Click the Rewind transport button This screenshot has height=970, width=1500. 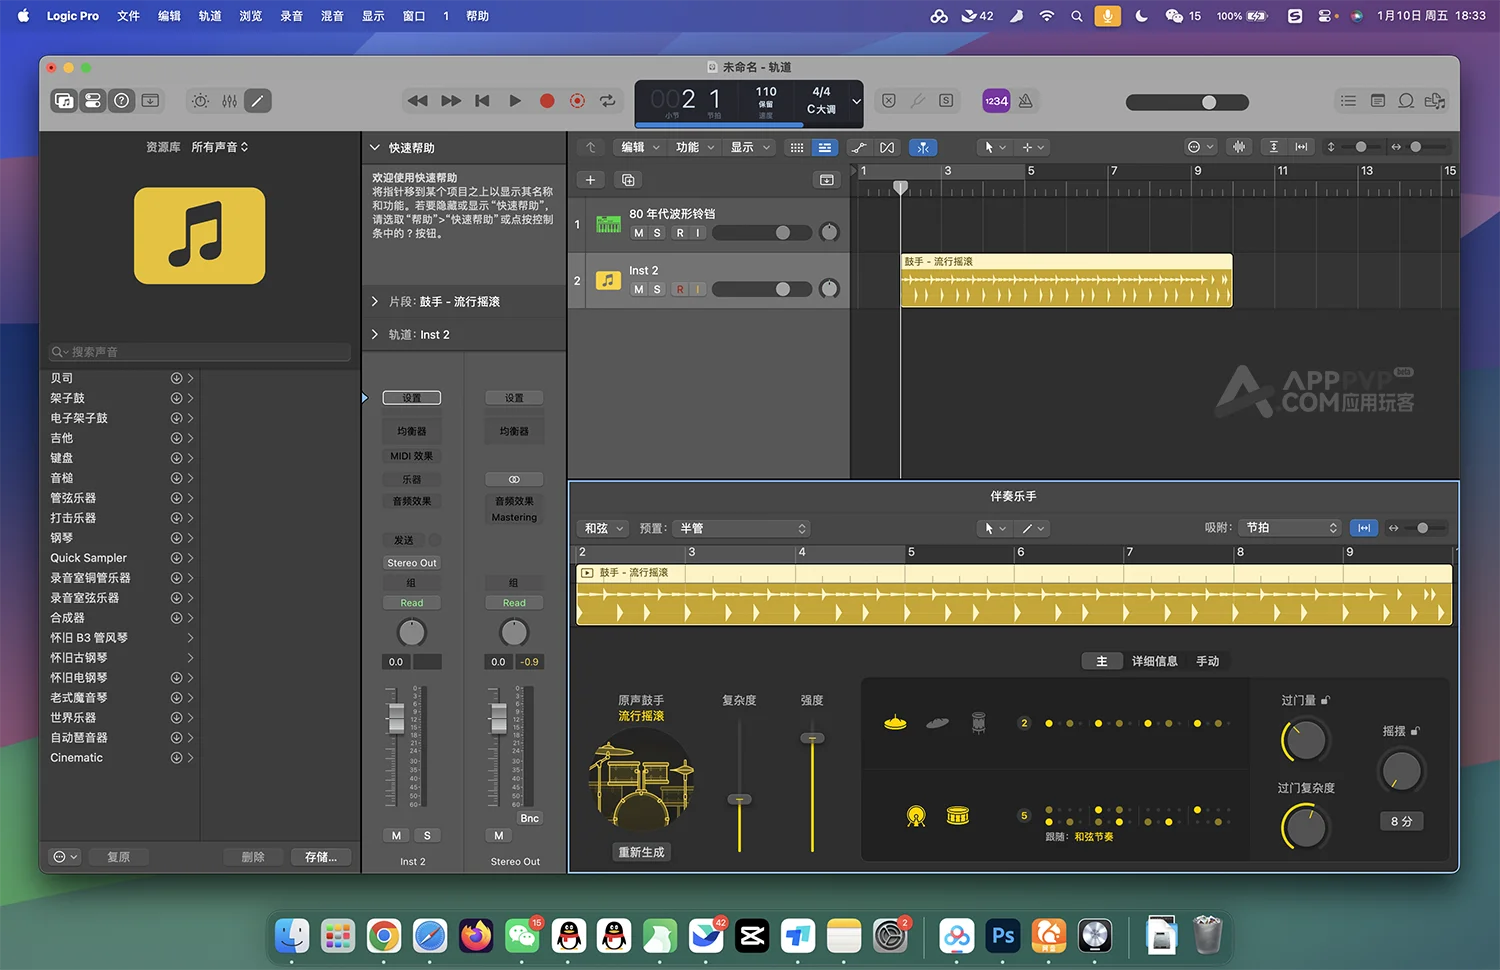(418, 101)
